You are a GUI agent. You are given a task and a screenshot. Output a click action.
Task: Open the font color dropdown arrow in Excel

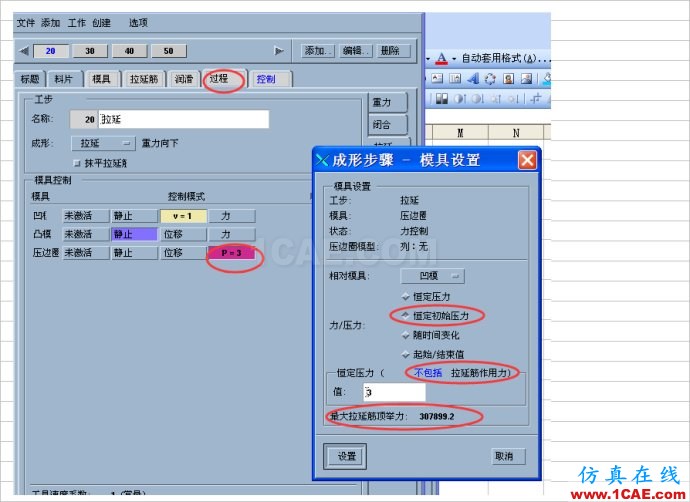coord(454,59)
